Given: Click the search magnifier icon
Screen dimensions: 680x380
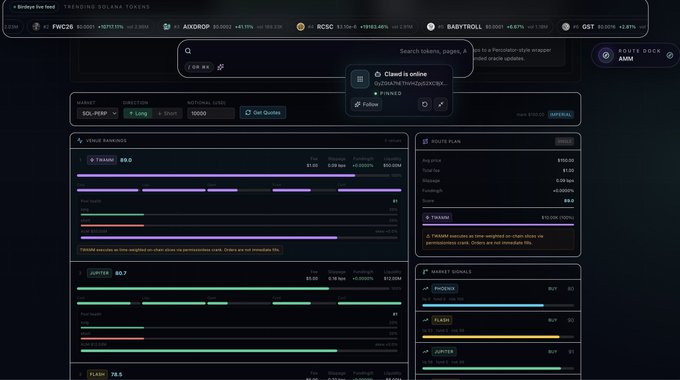Looking at the screenshot, I should (188, 51).
